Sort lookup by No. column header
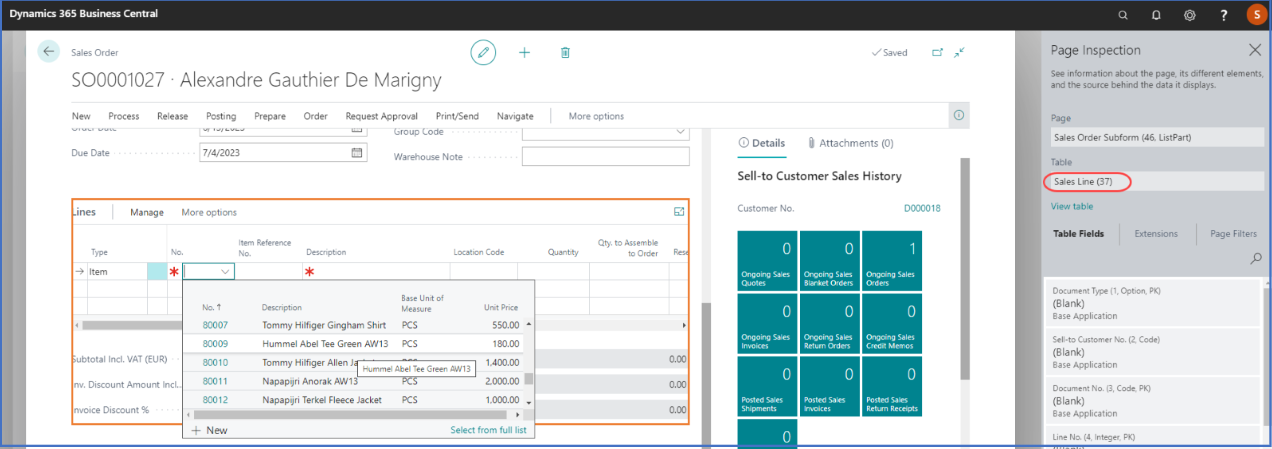 211,307
